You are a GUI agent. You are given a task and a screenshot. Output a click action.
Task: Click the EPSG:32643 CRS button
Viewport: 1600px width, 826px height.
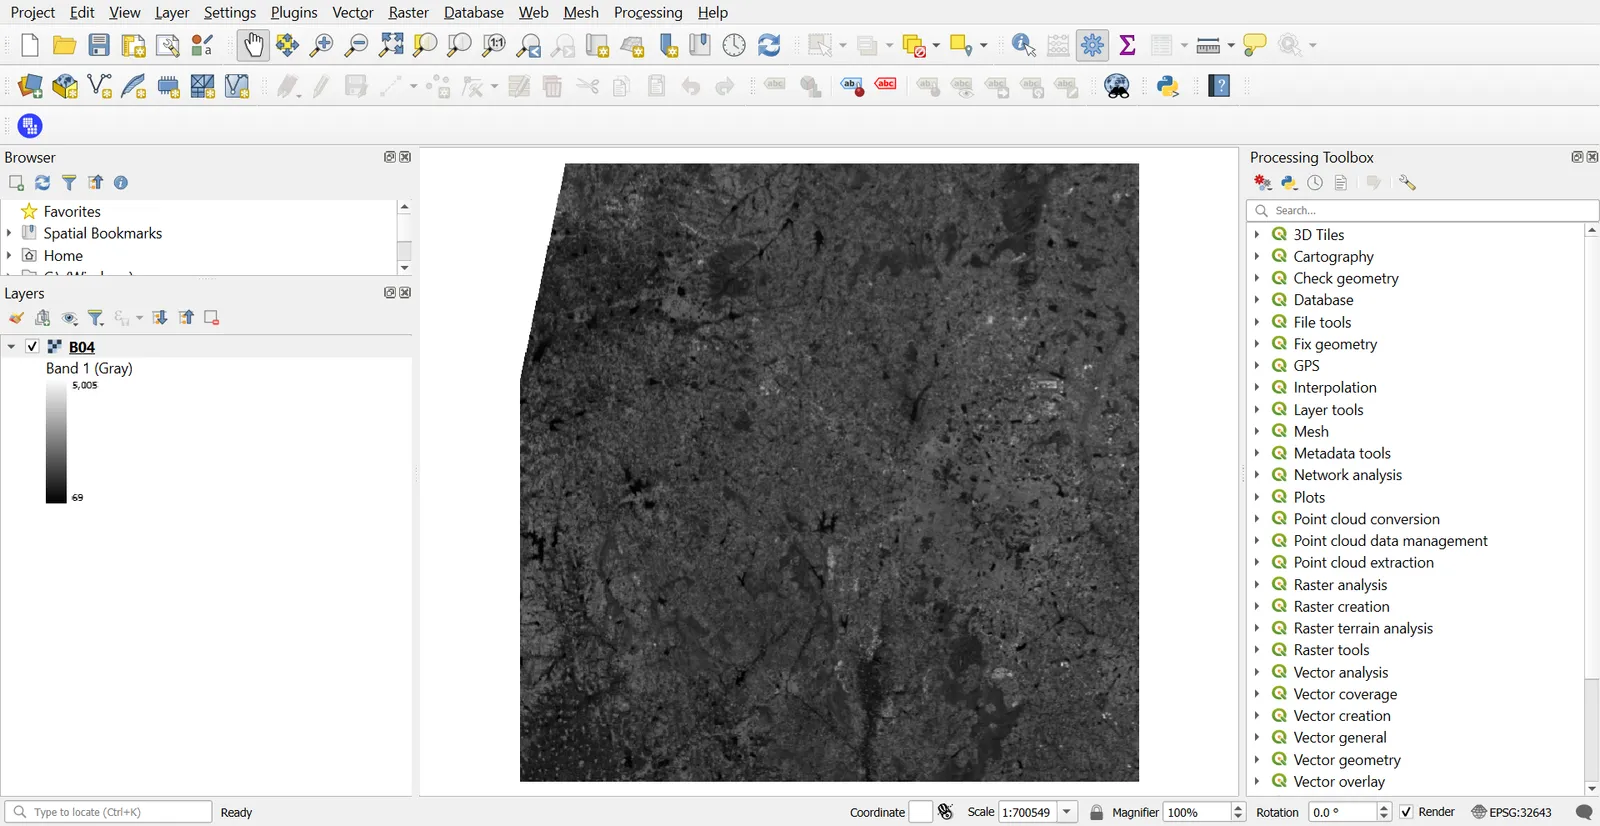pos(1512,812)
